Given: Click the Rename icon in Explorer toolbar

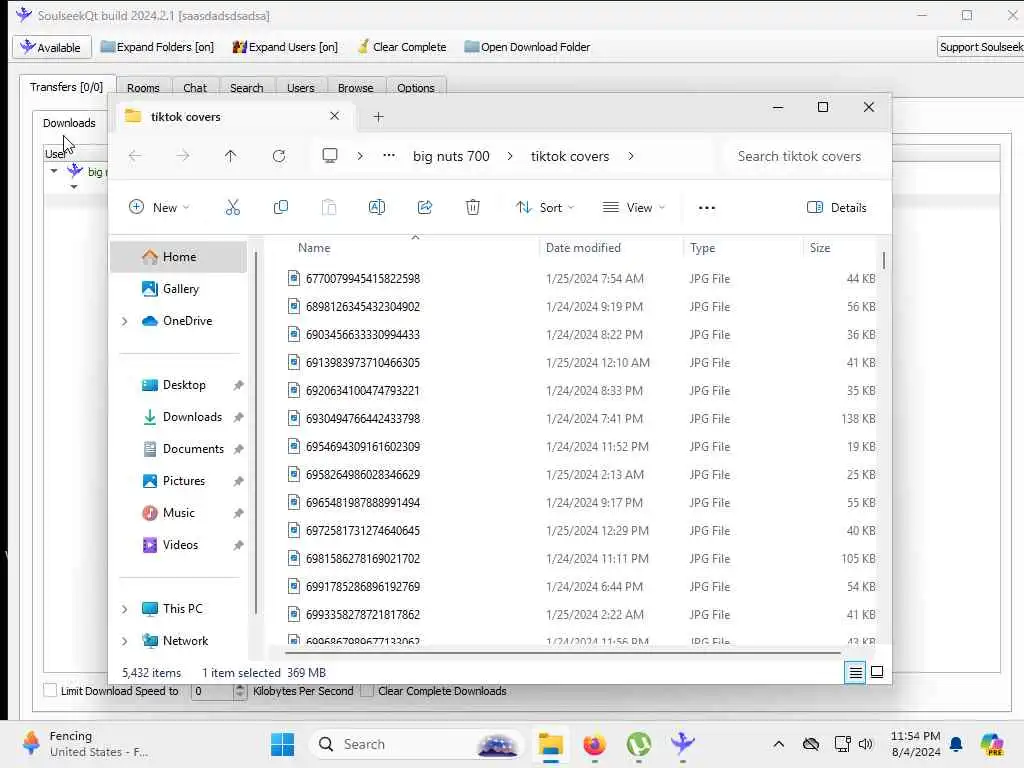Looking at the screenshot, I should (377, 208).
